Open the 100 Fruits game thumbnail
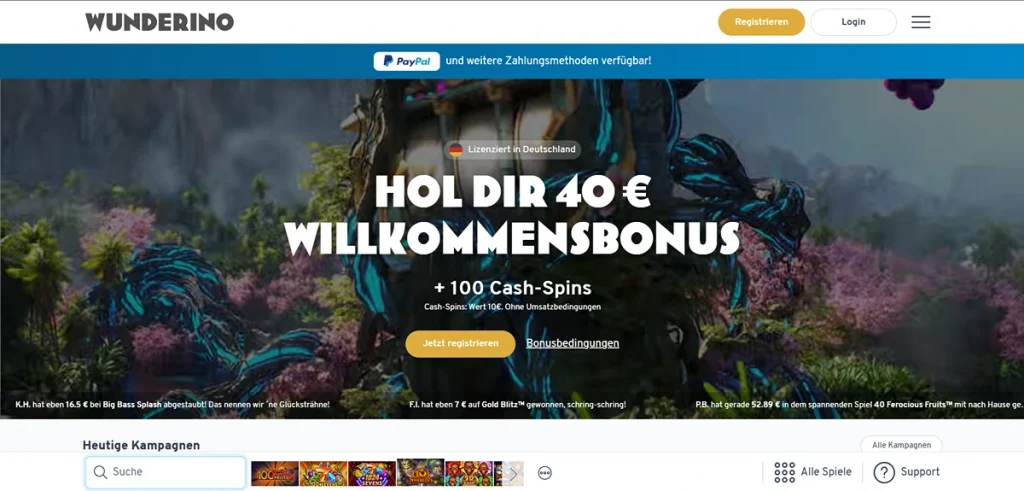 pyautogui.click(x=275, y=473)
